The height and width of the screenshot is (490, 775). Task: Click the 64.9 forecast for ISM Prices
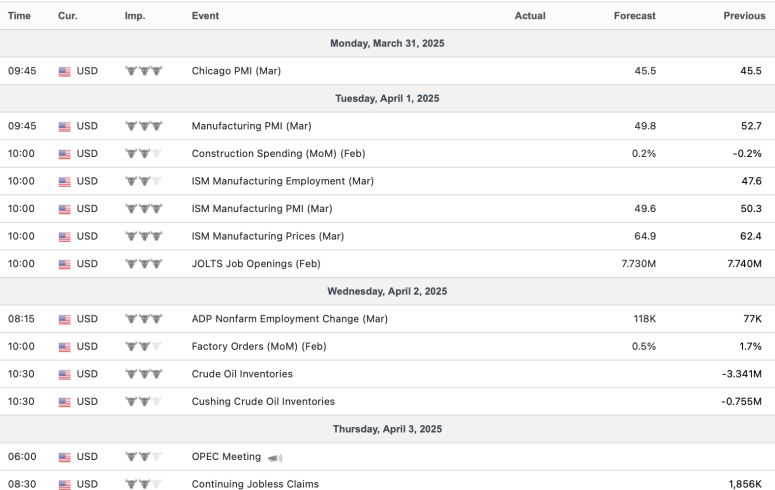[645, 236]
